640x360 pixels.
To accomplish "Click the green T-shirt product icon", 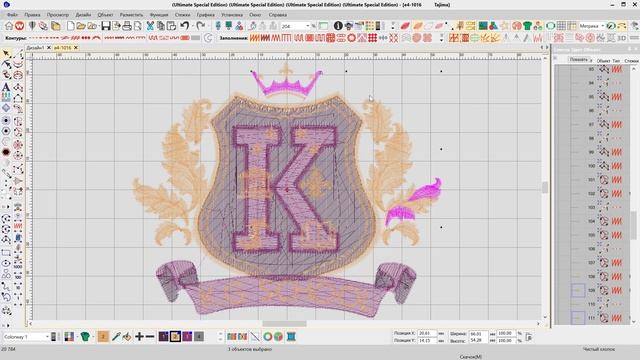I will [x=527, y=26].
